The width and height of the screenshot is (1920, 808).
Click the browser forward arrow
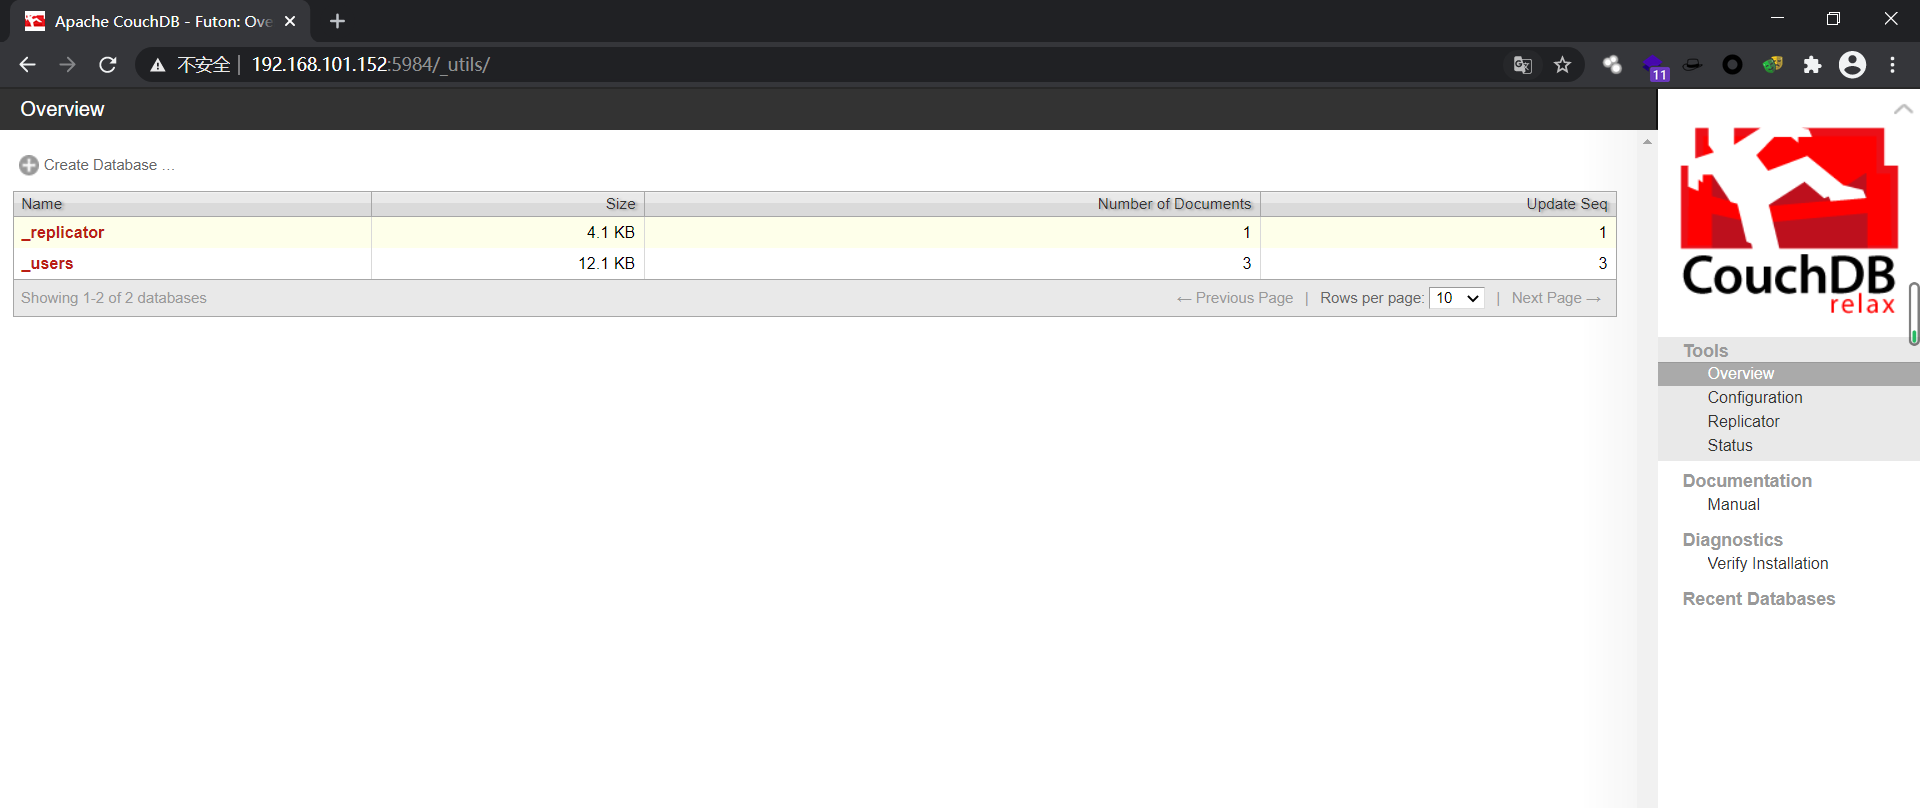(x=67, y=65)
